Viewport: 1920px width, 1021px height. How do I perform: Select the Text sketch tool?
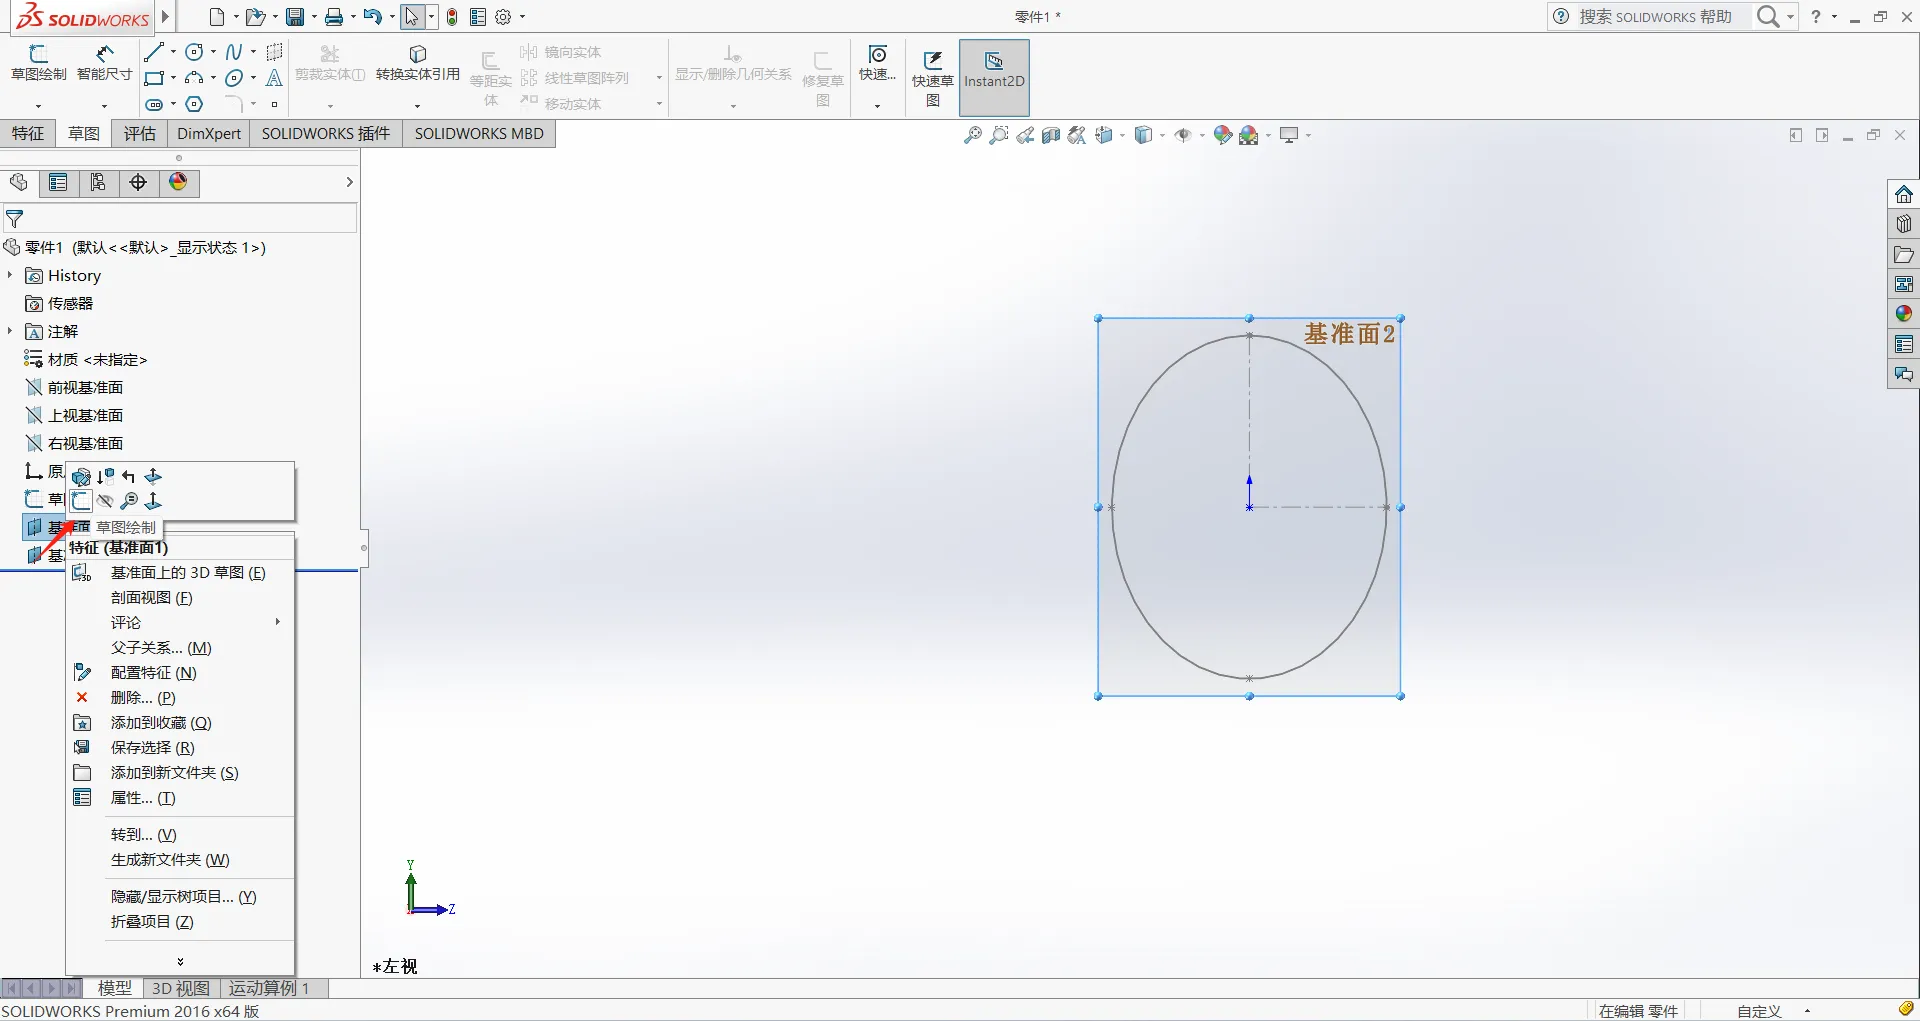(274, 78)
